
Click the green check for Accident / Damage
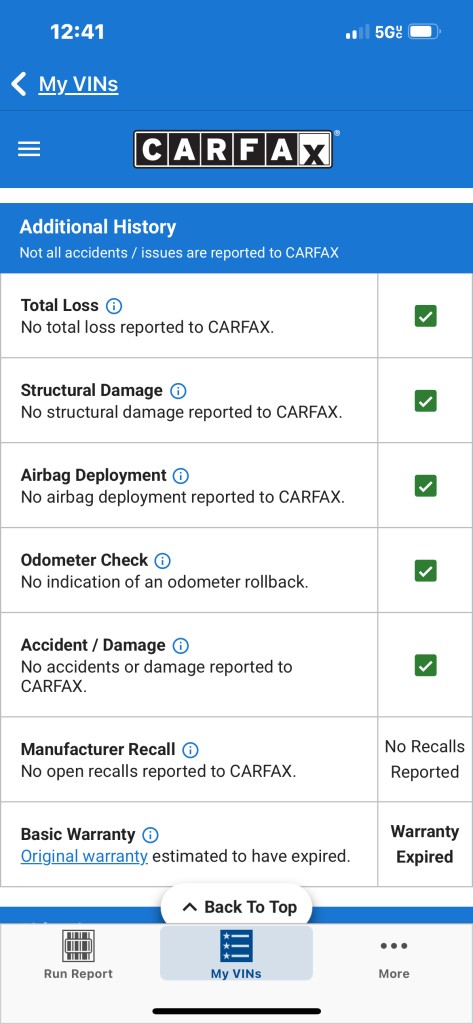(425, 665)
